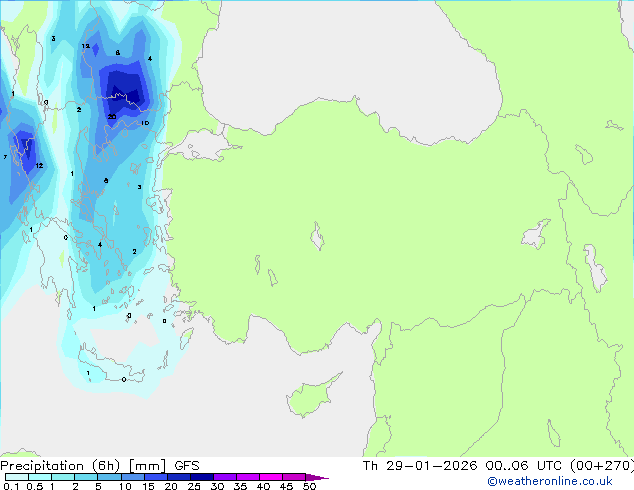
Task: Open the weatheronline.co.uk copyright link
Action: [x=550, y=481]
